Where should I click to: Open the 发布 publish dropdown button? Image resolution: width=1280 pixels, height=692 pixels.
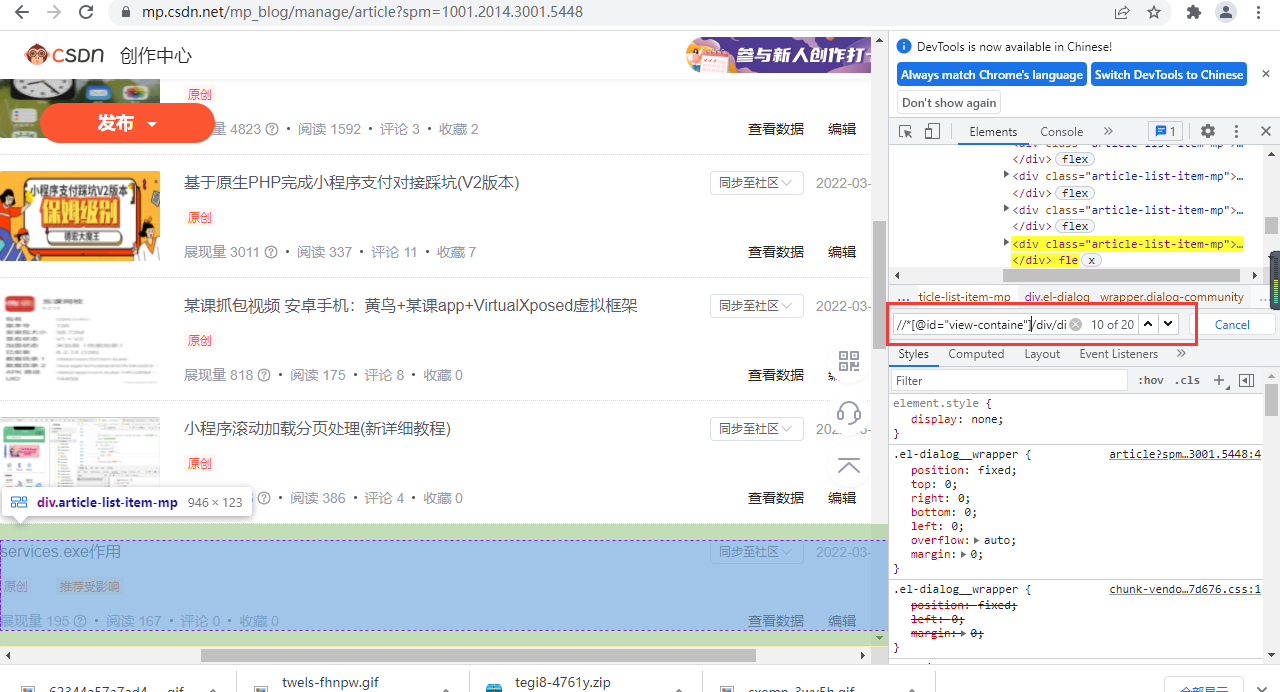click(128, 124)
